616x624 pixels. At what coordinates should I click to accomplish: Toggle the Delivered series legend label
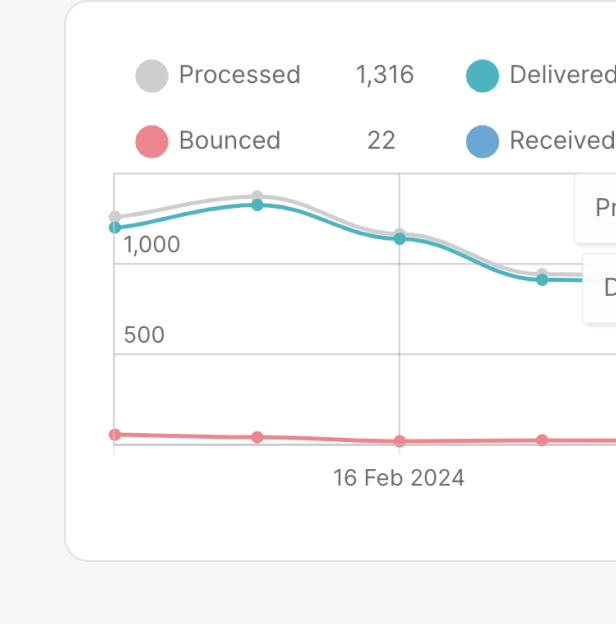point(561,75)
